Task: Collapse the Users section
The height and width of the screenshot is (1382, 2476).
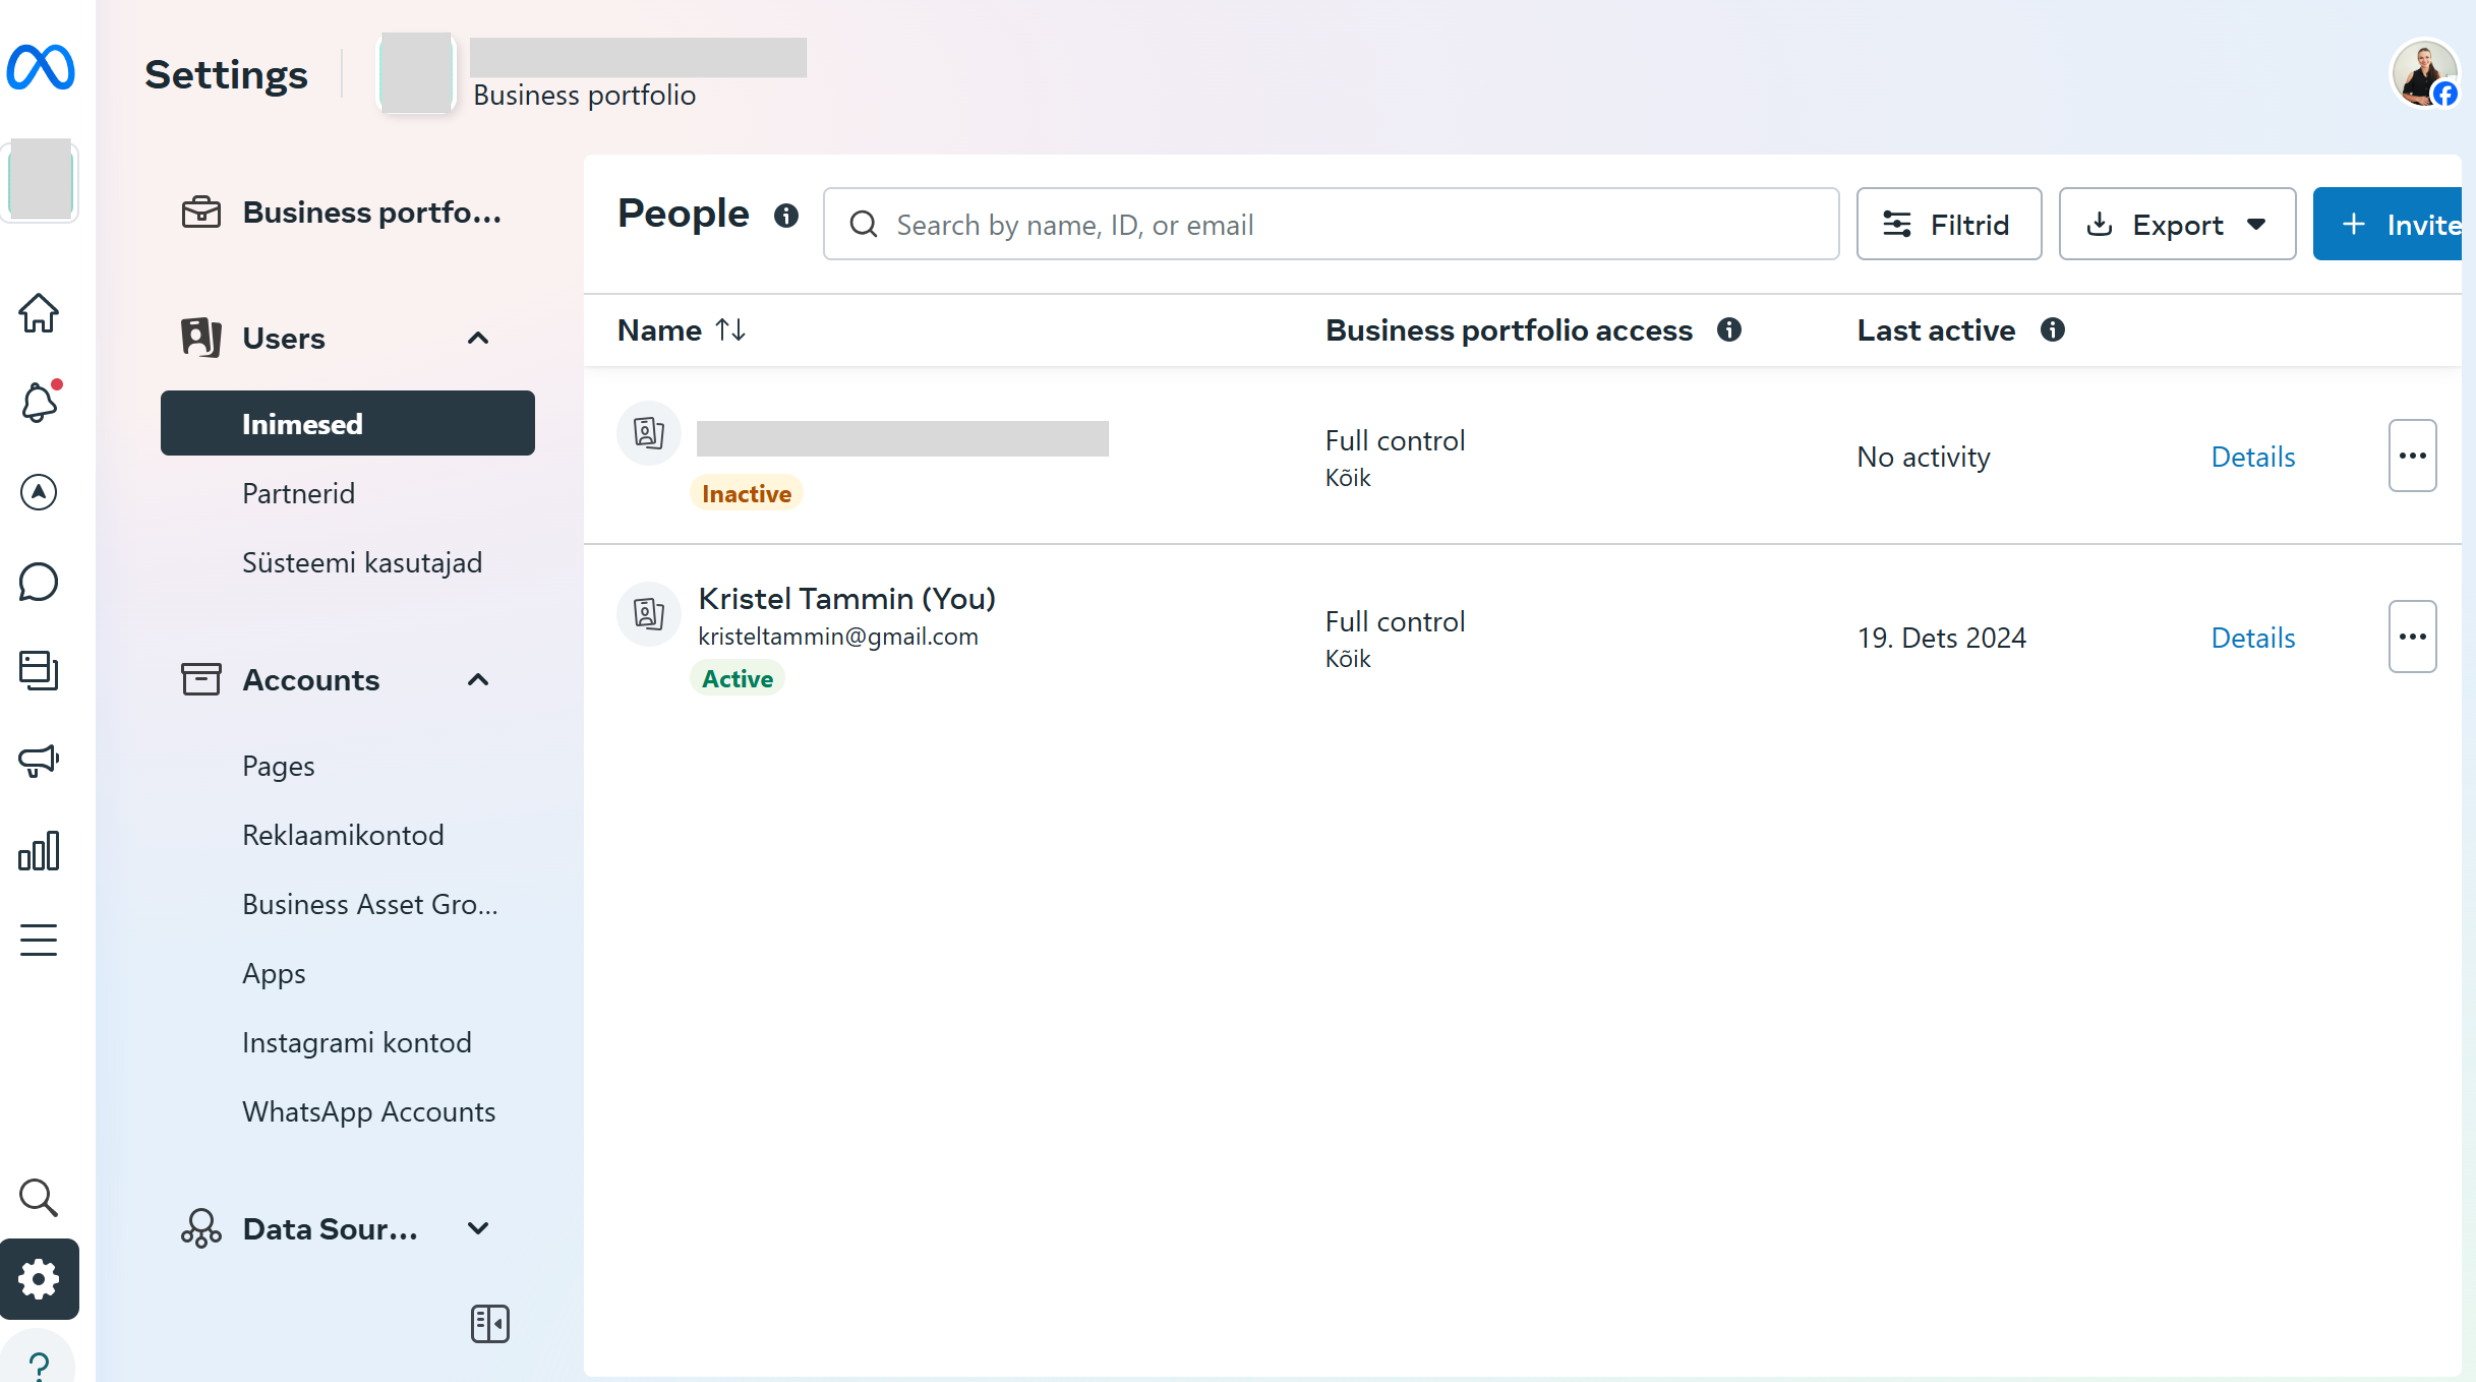Action: 478,338
